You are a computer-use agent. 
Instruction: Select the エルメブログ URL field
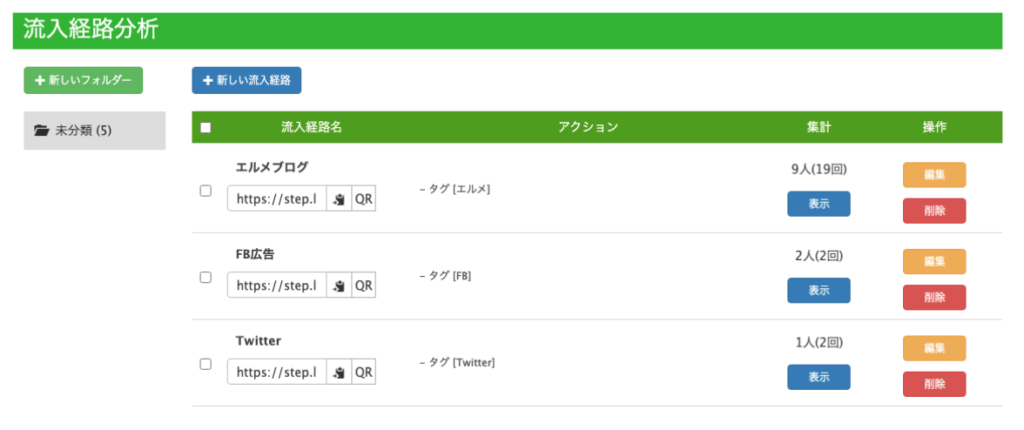point(277,199)
